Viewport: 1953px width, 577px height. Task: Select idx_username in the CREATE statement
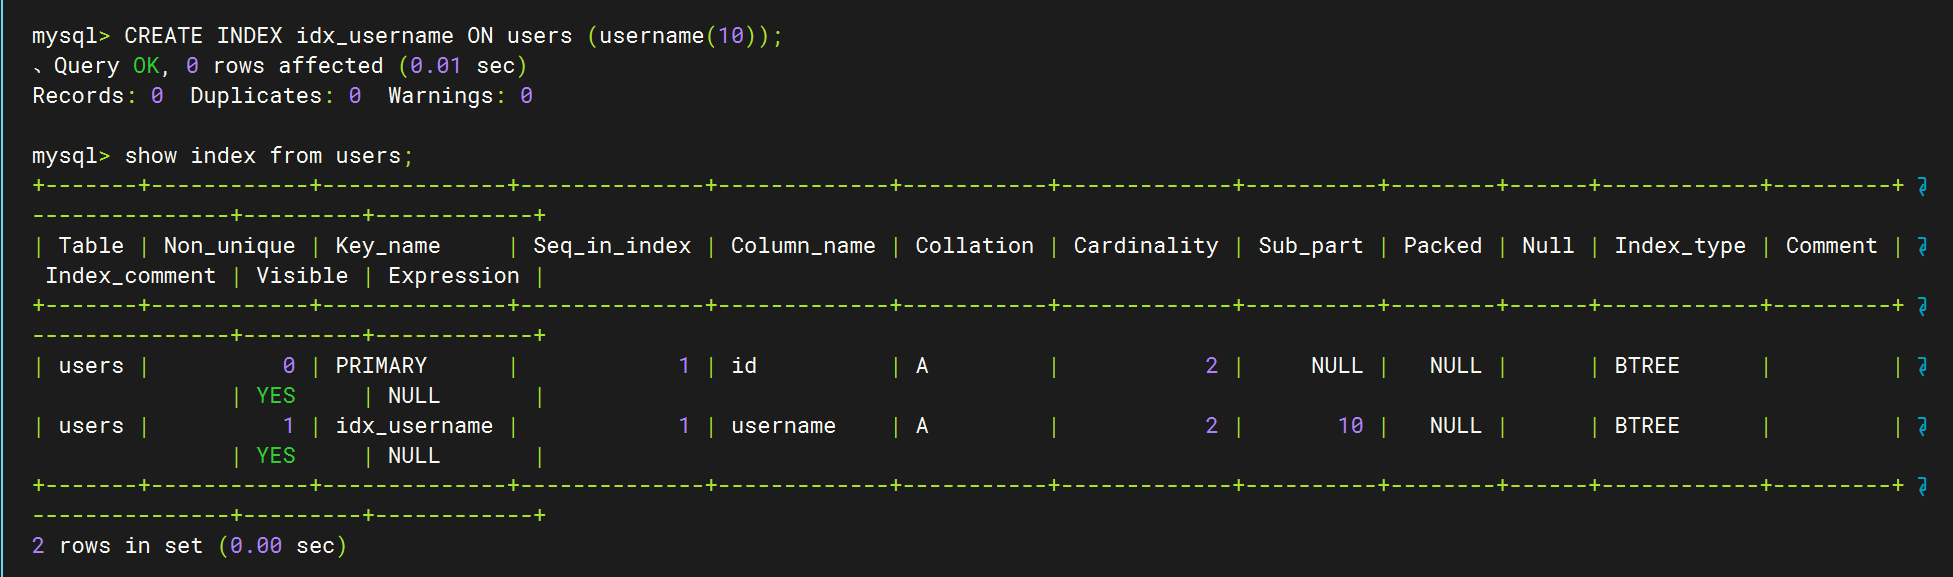tap(375, 36)
